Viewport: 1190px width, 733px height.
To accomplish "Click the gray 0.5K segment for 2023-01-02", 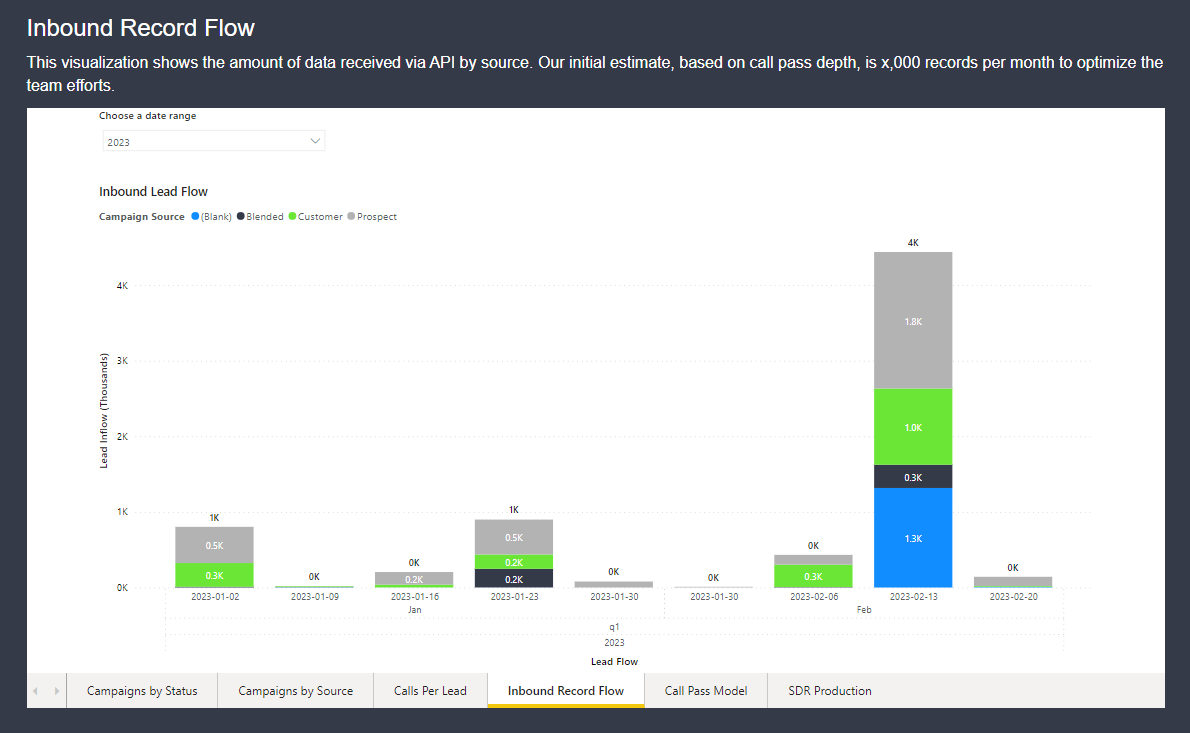I will [x=214, y=545].
